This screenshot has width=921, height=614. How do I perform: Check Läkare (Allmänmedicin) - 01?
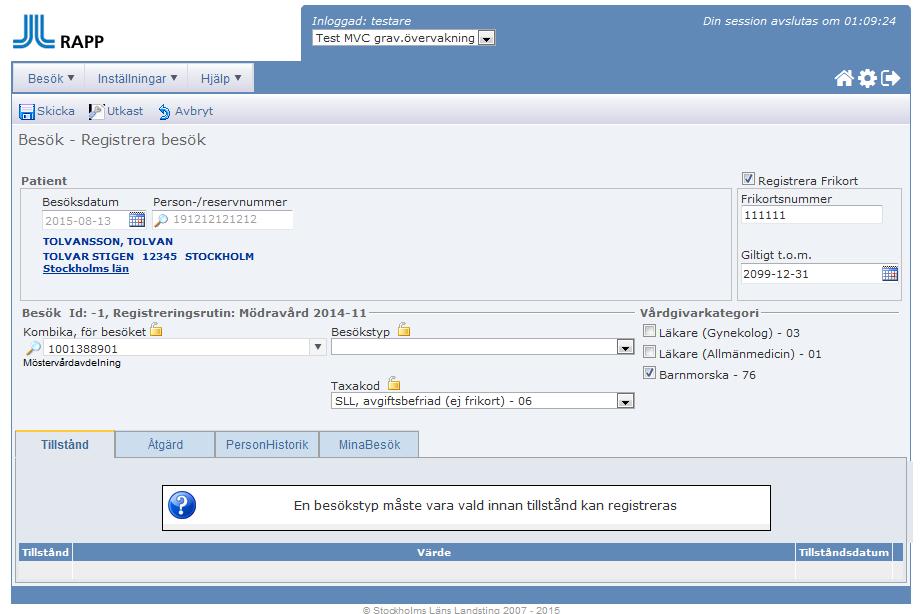(649, 352)
